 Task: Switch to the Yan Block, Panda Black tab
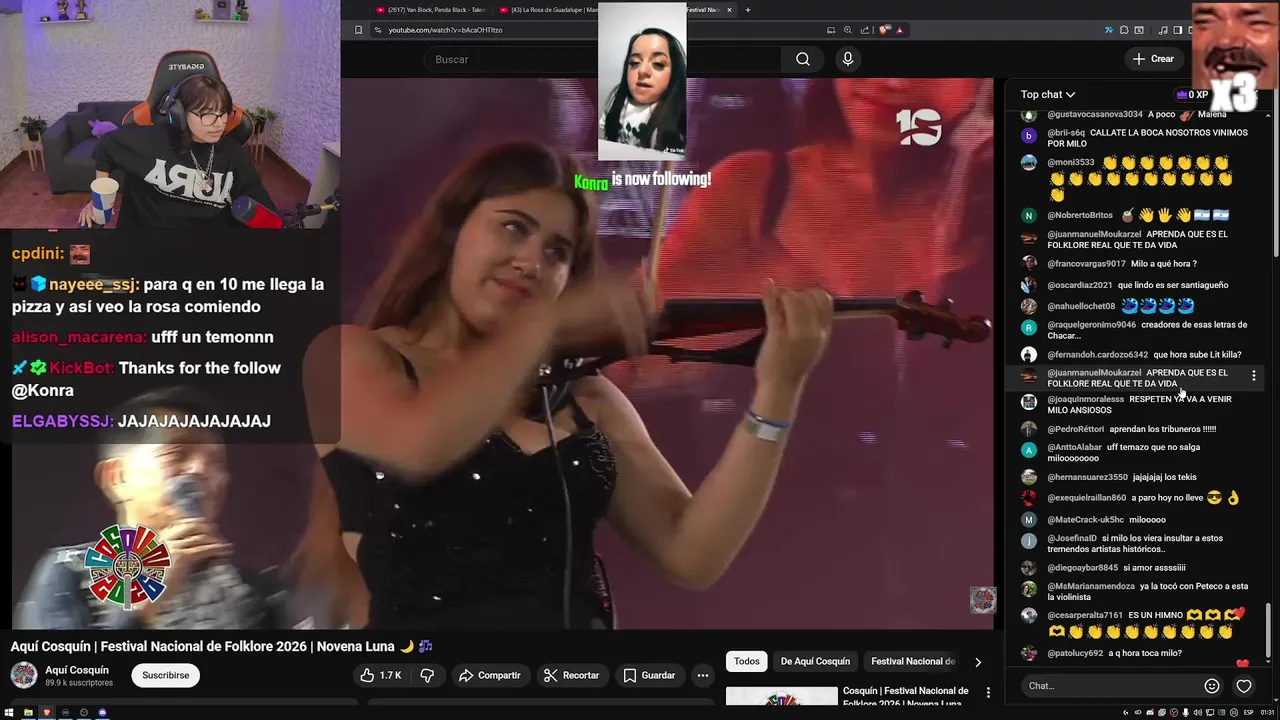coord(437,10)
